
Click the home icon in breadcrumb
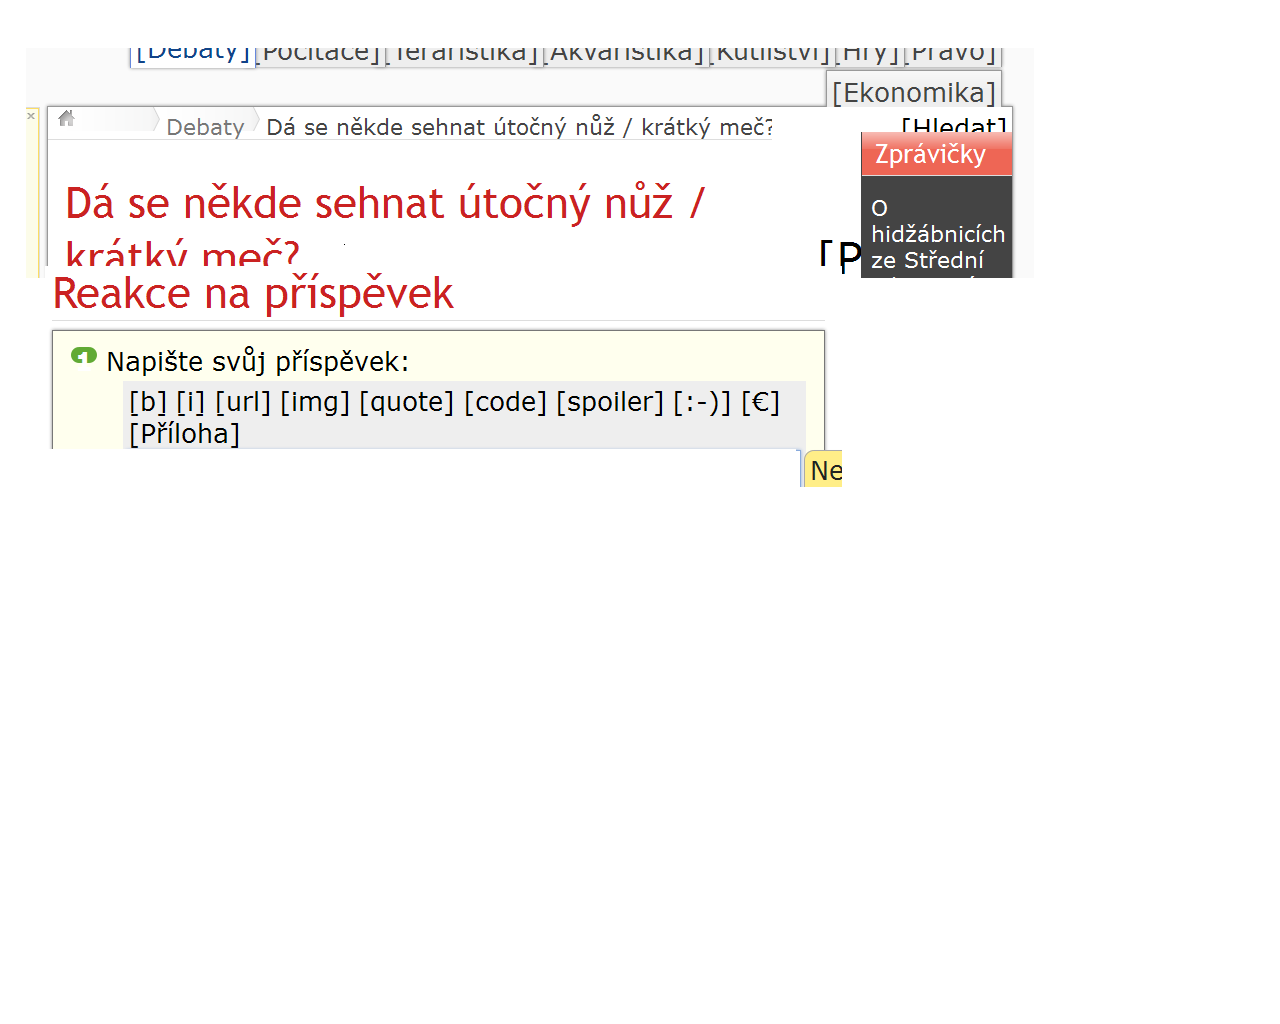tap(67, 118)
